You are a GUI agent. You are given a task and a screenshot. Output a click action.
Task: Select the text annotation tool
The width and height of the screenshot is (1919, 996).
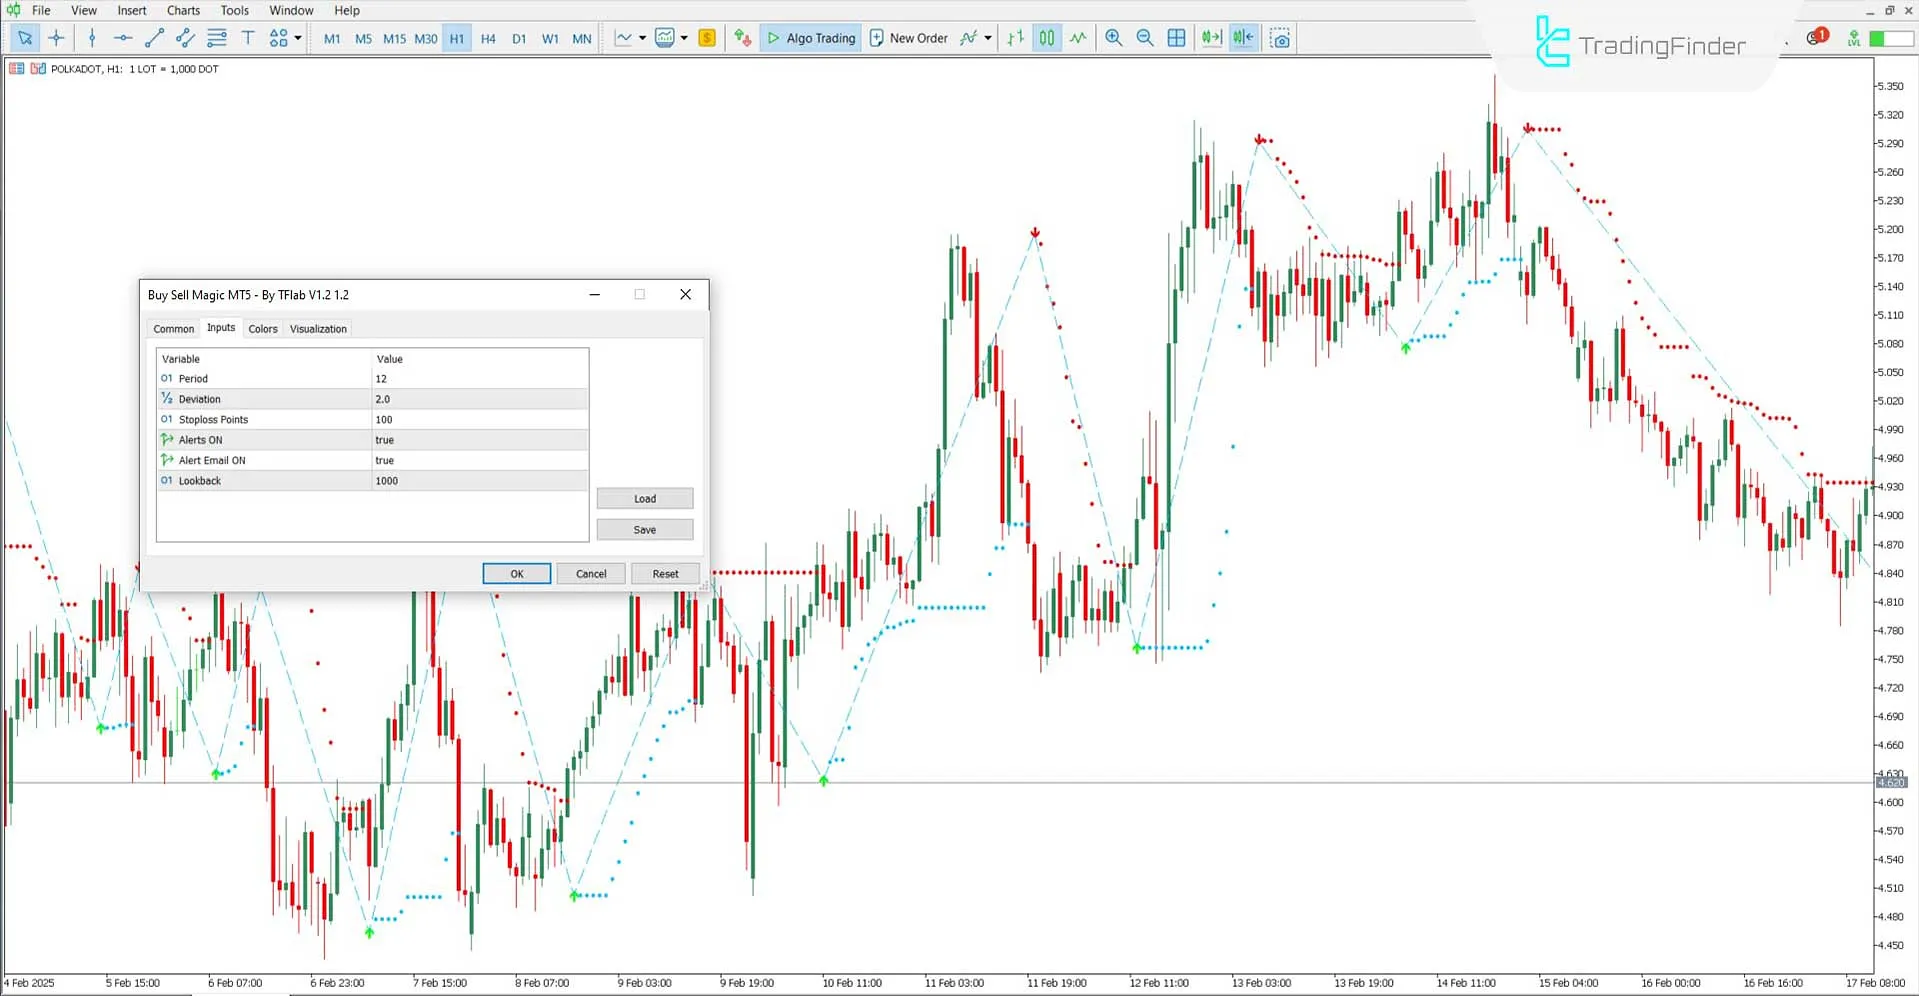point(248,38)
